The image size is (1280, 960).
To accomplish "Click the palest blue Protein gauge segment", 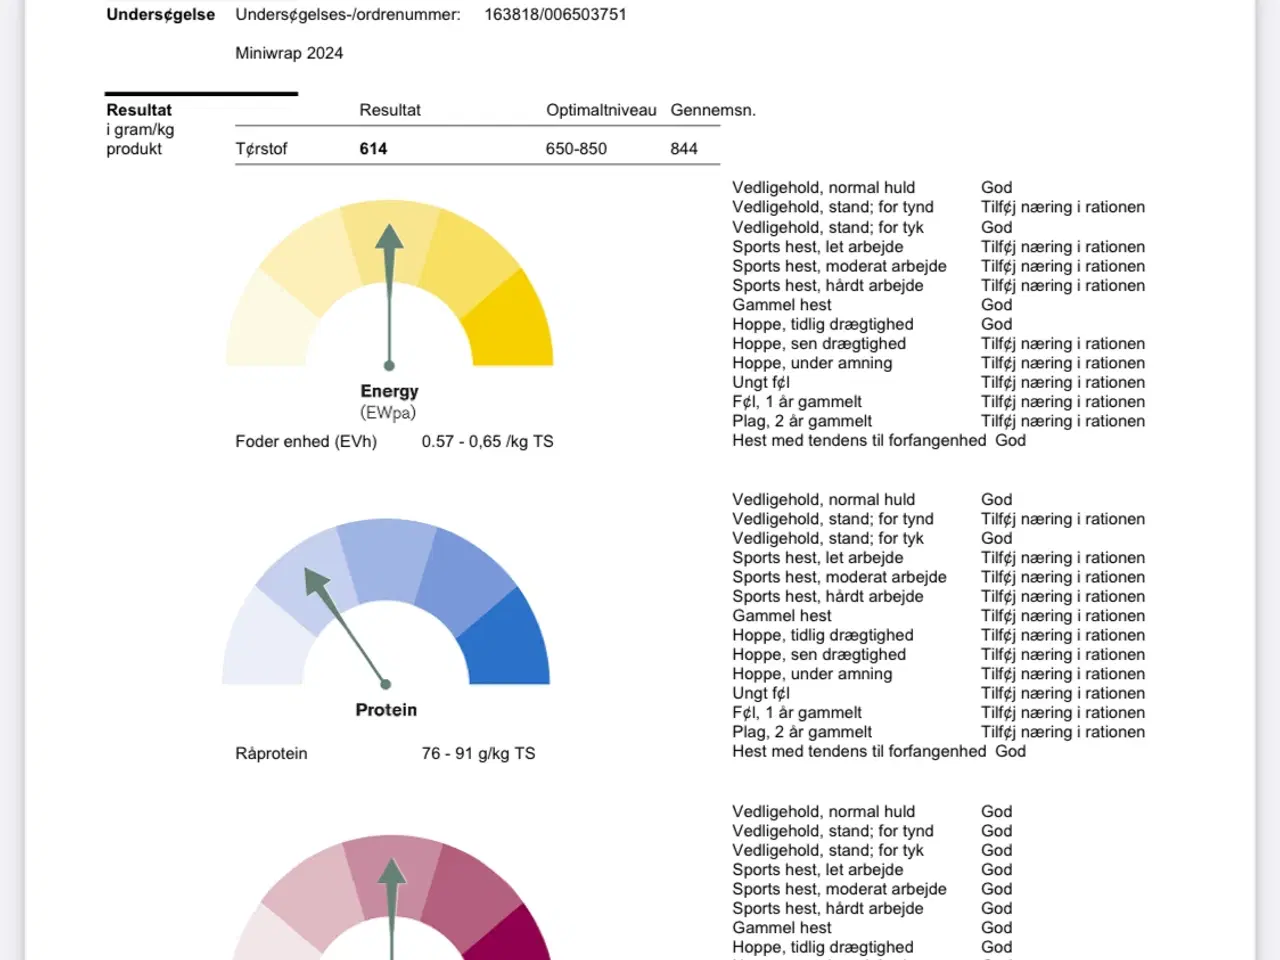I will tap(266, 641).
